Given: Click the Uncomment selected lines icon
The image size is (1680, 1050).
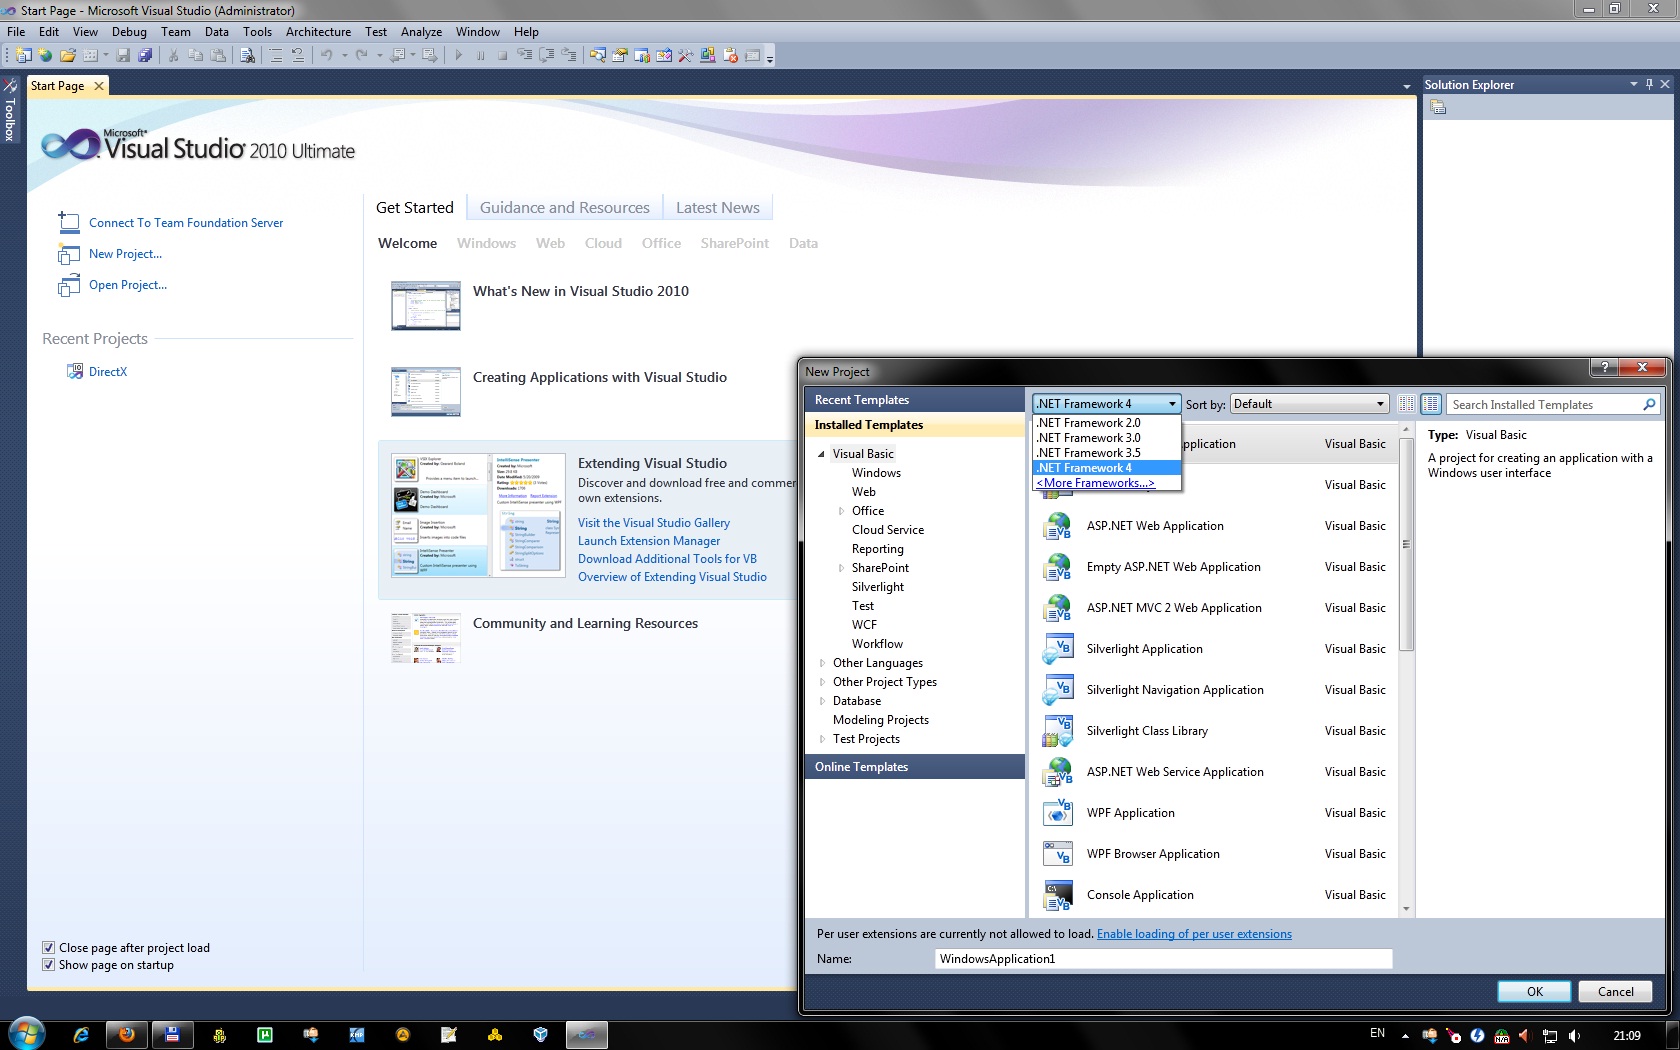Looking at the screenshot, I should click(297, 55).
